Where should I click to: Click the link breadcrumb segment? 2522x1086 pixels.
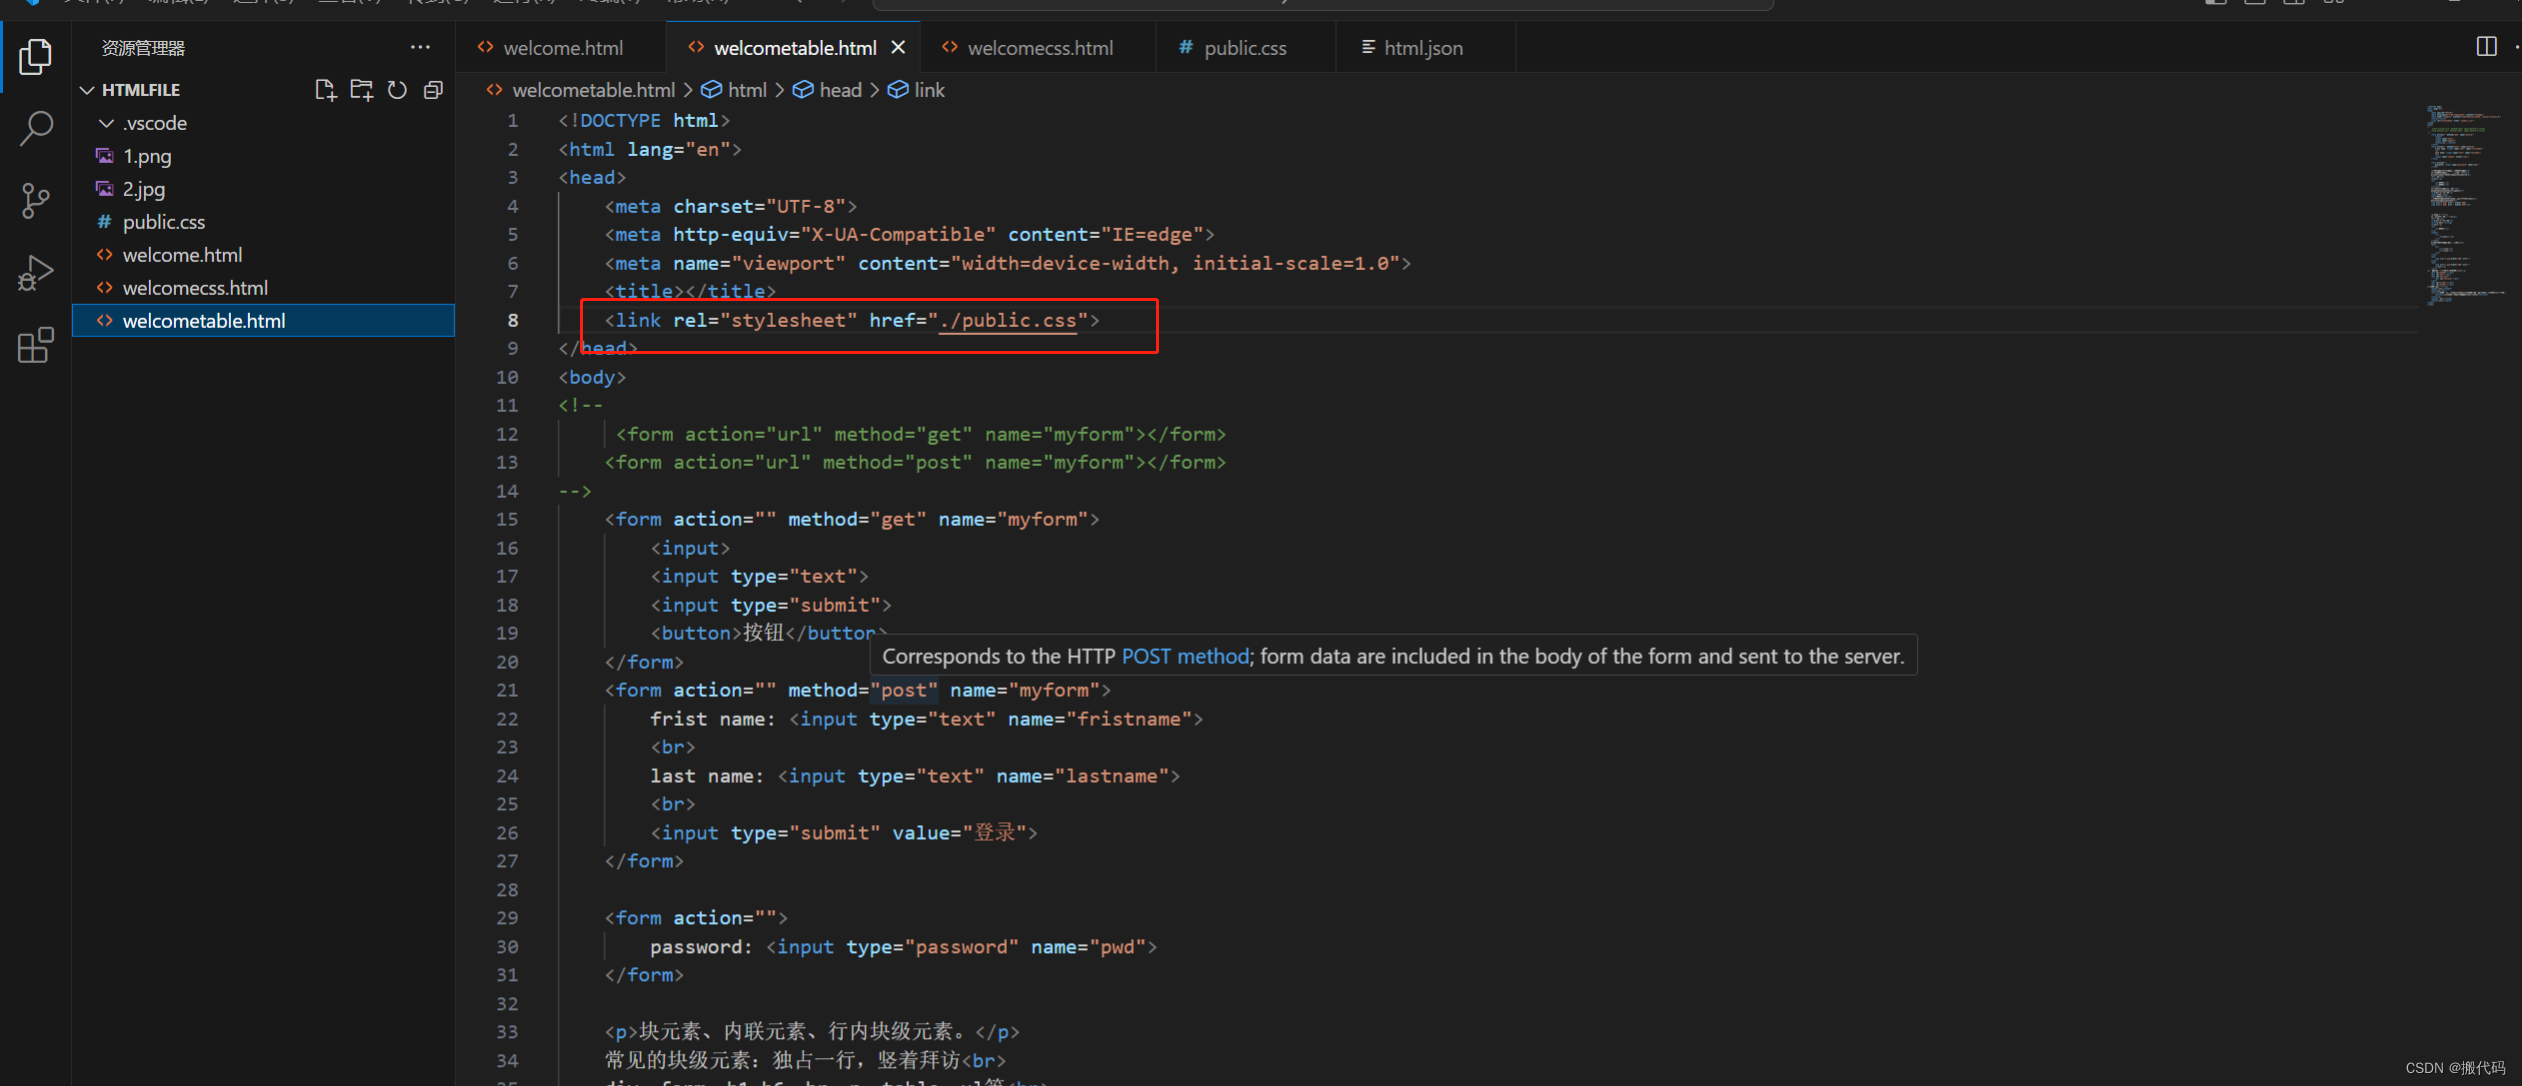[929, 90]
